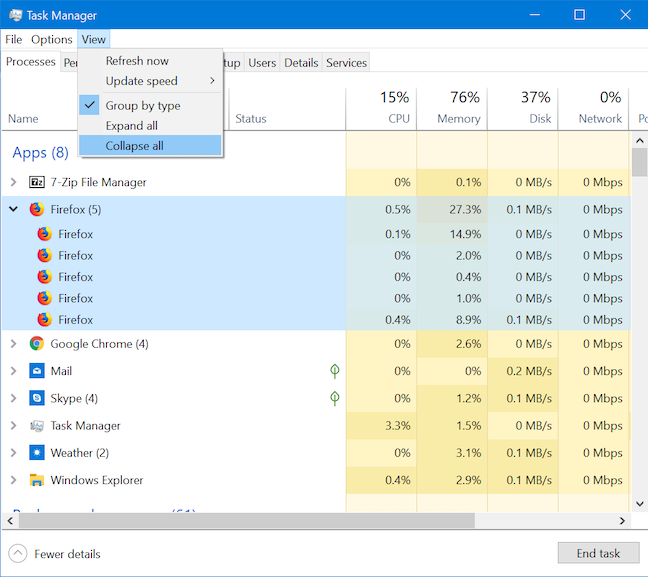The height and width of the screenshot is (577, 648).
Task: Close the open View menu
Action: click(x=93, y=39)
